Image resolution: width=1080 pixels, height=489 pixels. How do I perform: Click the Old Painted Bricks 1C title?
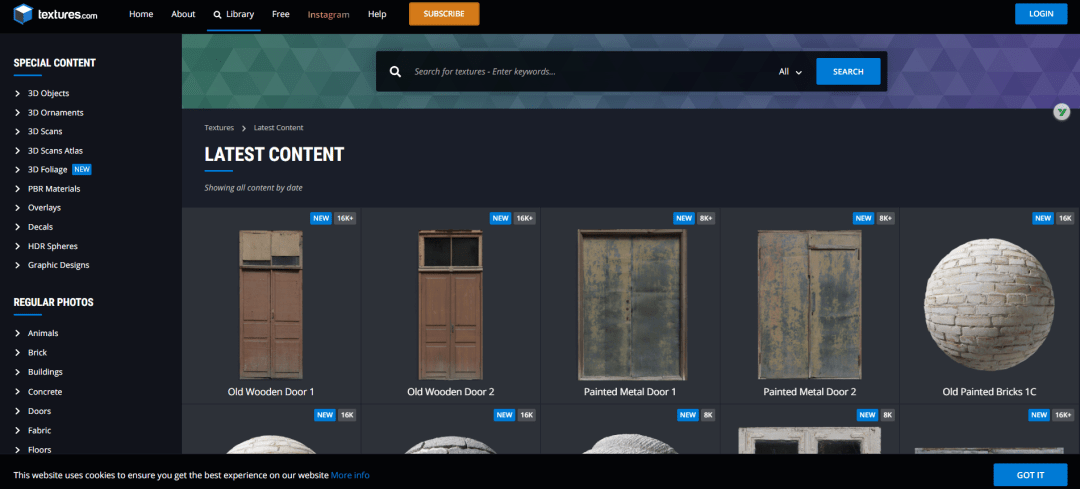click(x=989, y=392)
